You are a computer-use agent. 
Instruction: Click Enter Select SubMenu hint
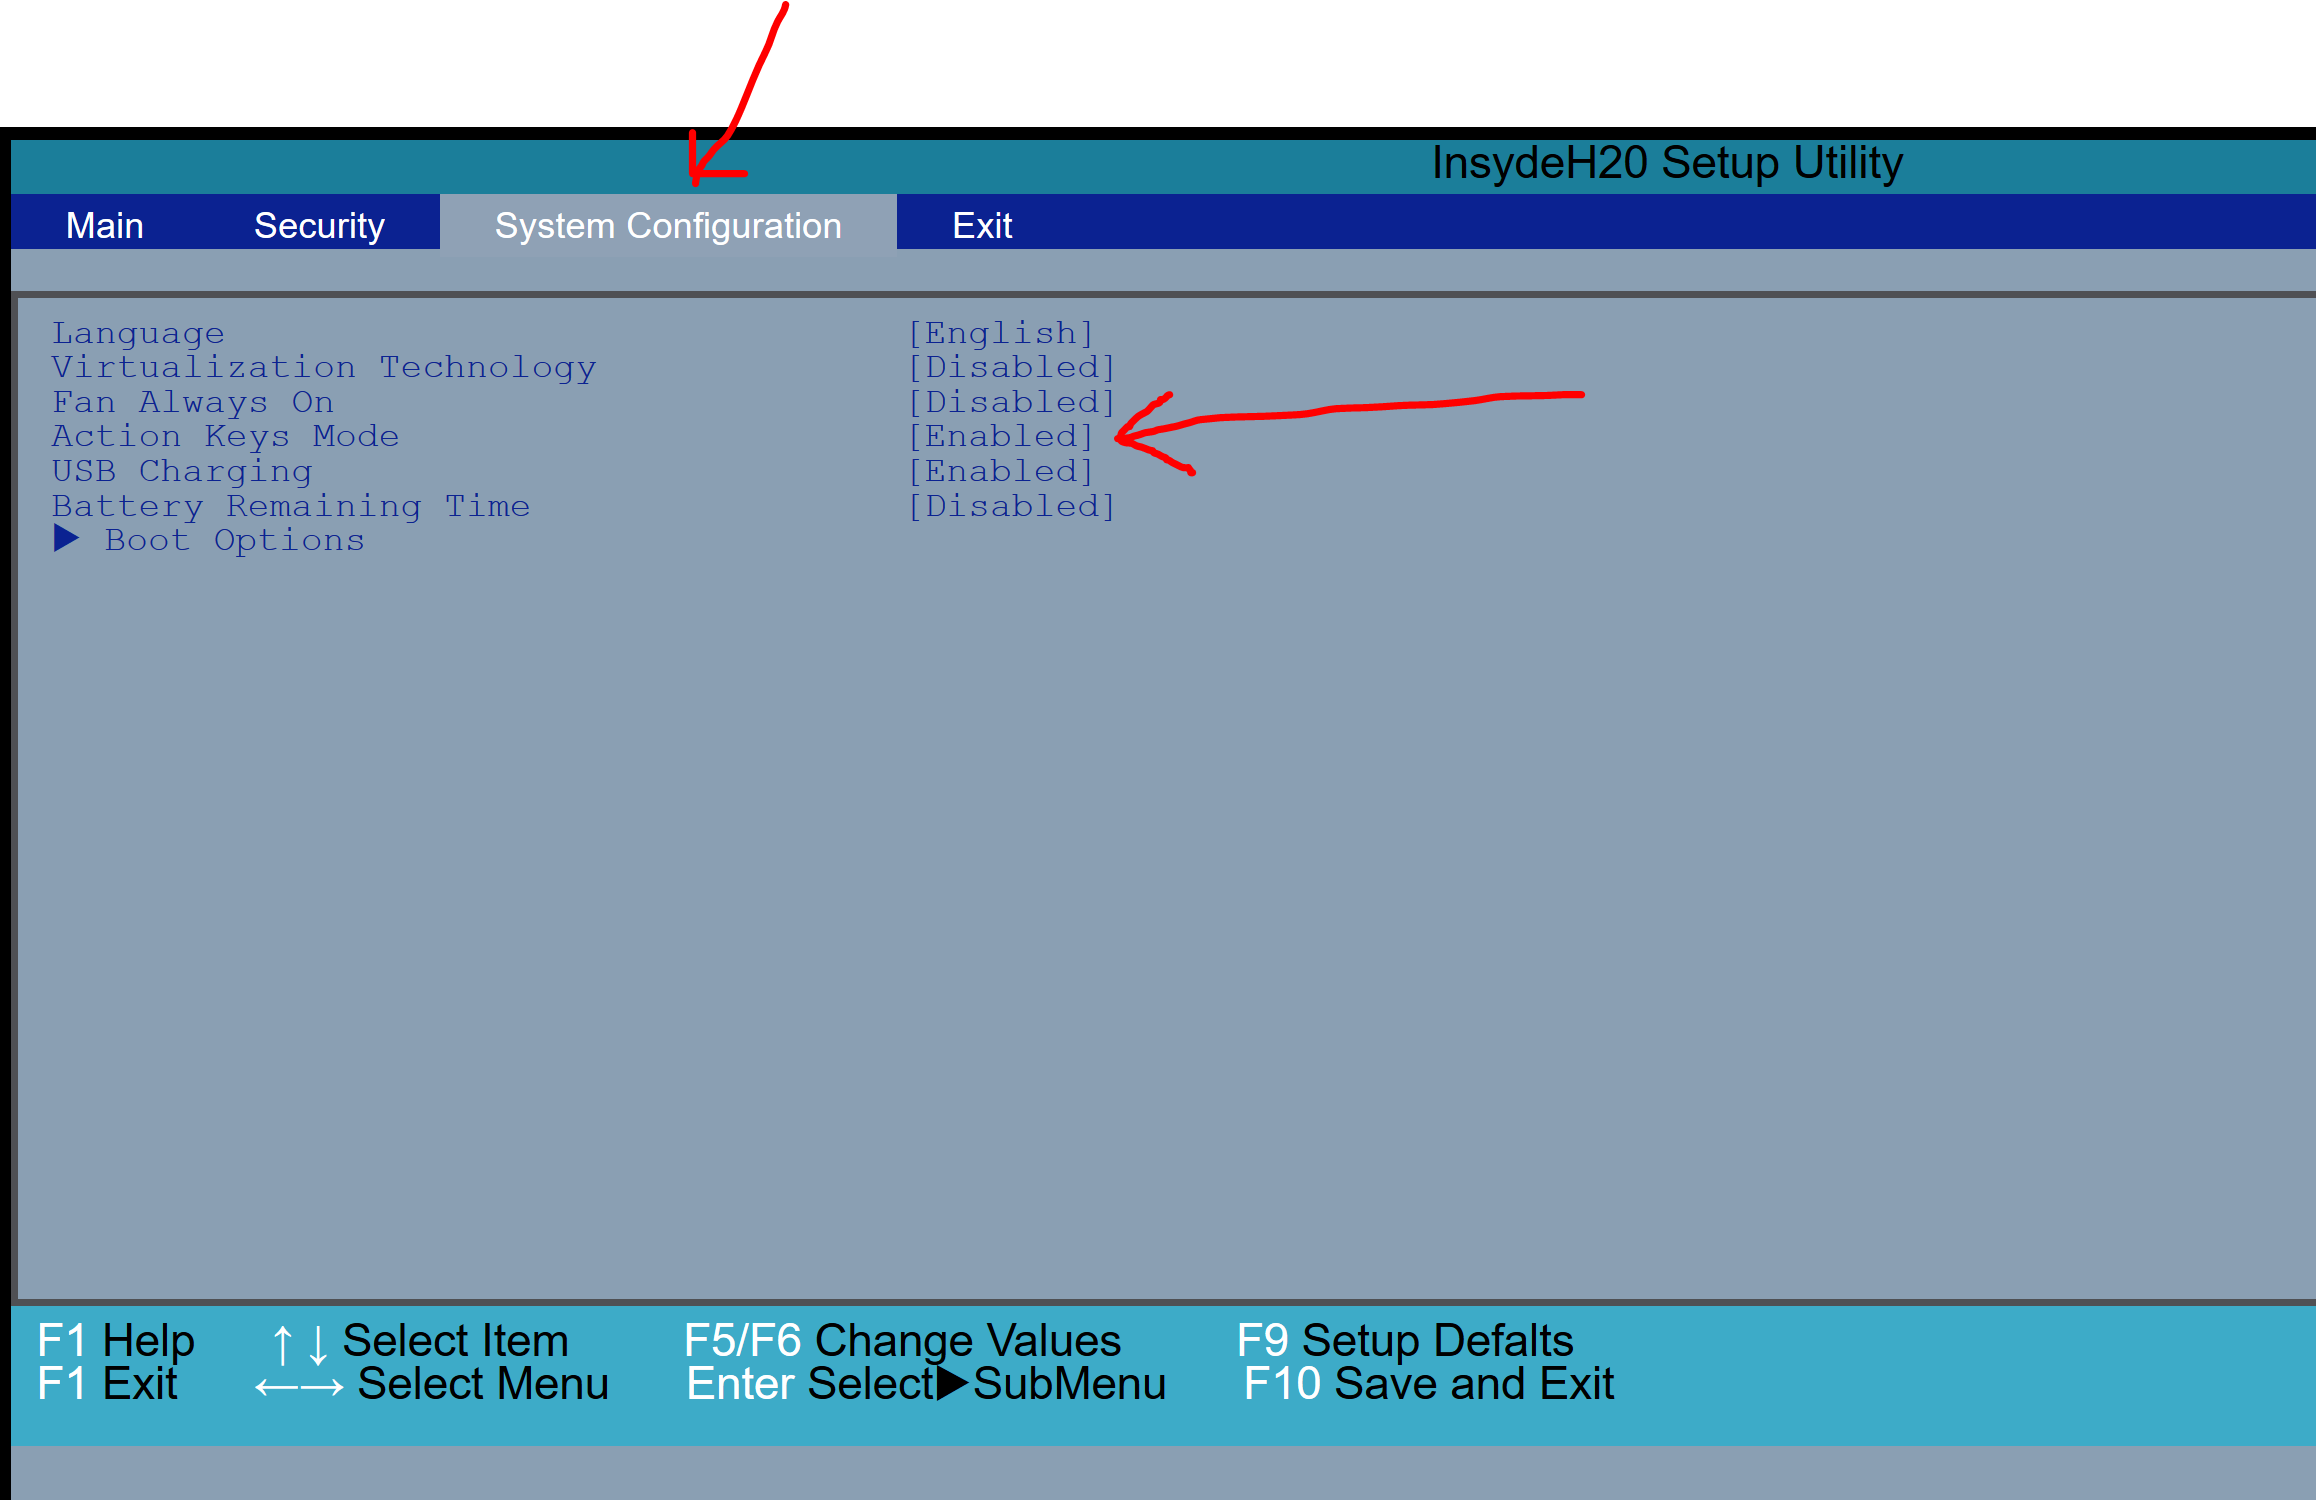[x=925, y=1384]
